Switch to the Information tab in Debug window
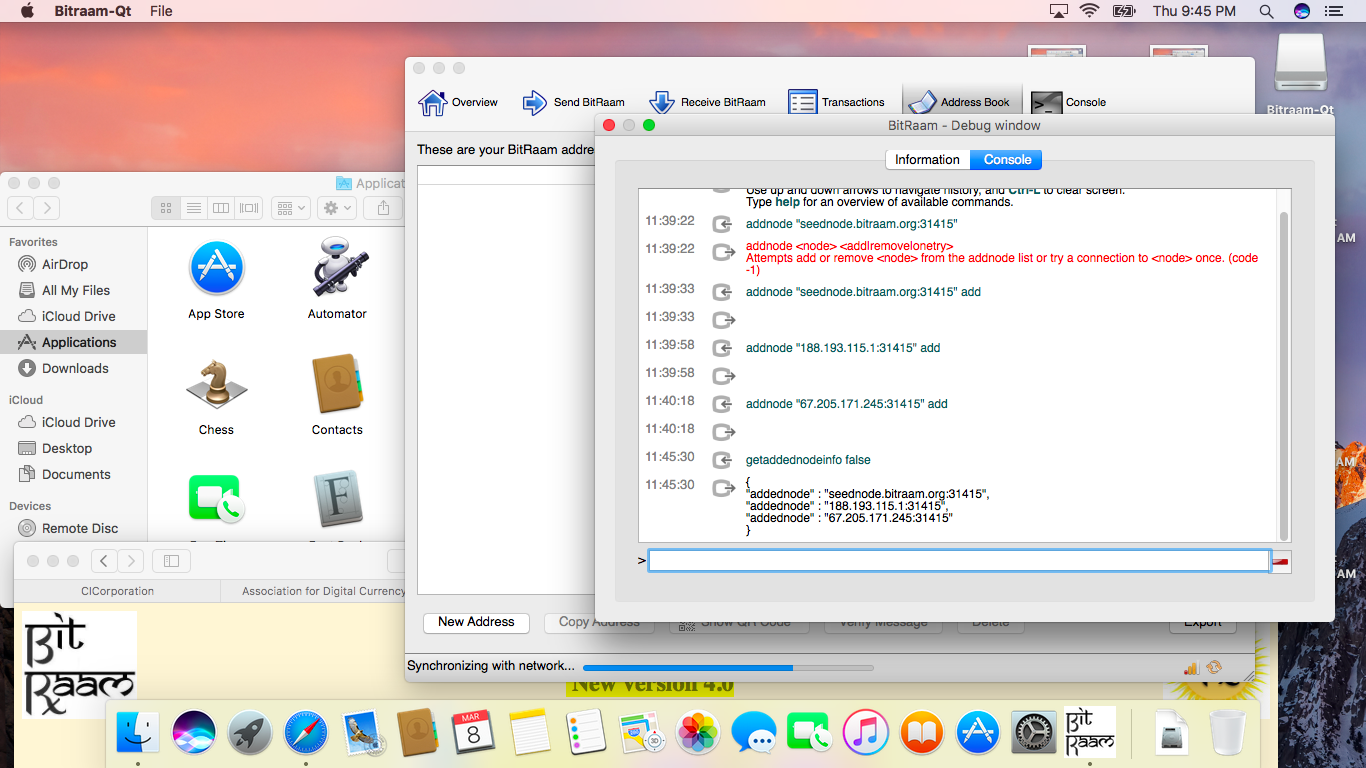This screenshot has height=768, width=1366. [x=926, y=160]
